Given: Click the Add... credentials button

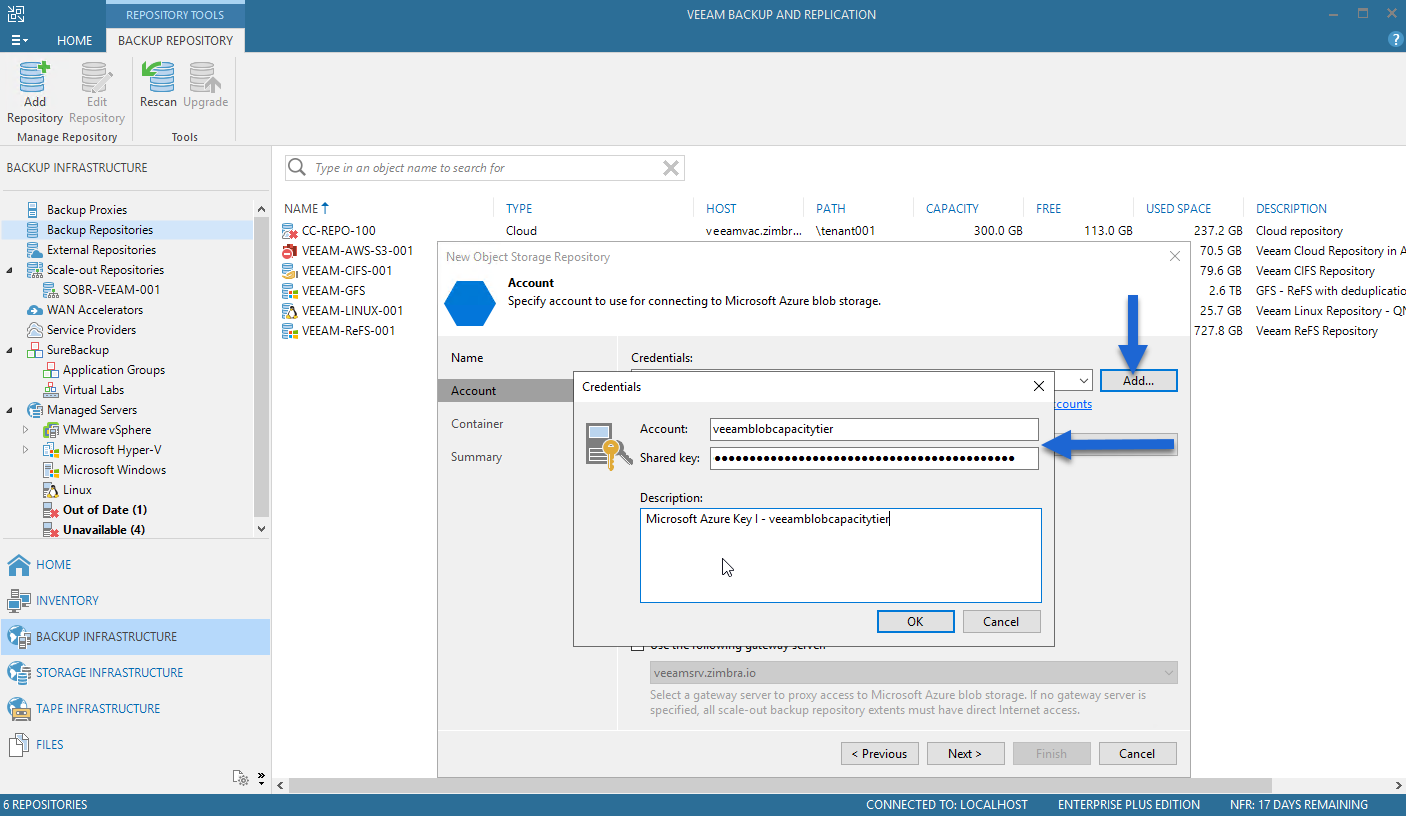Looking at the screenshot, I should coord(1138,381).
